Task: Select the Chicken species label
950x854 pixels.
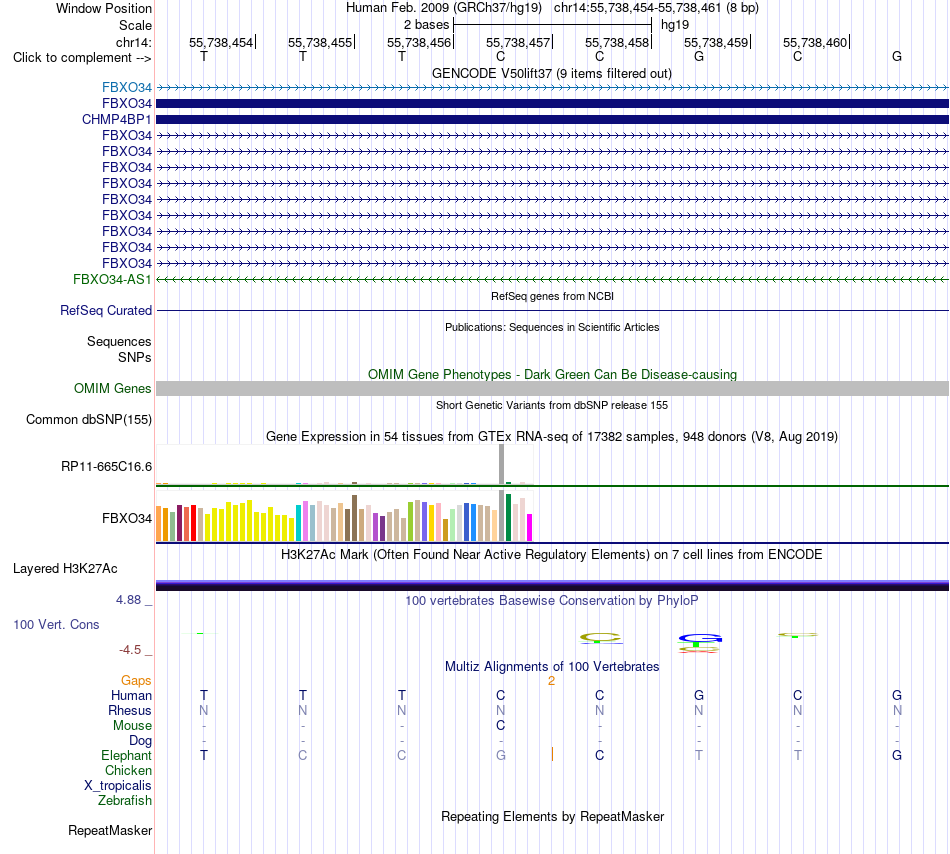Action: click(x=128, y=770)
